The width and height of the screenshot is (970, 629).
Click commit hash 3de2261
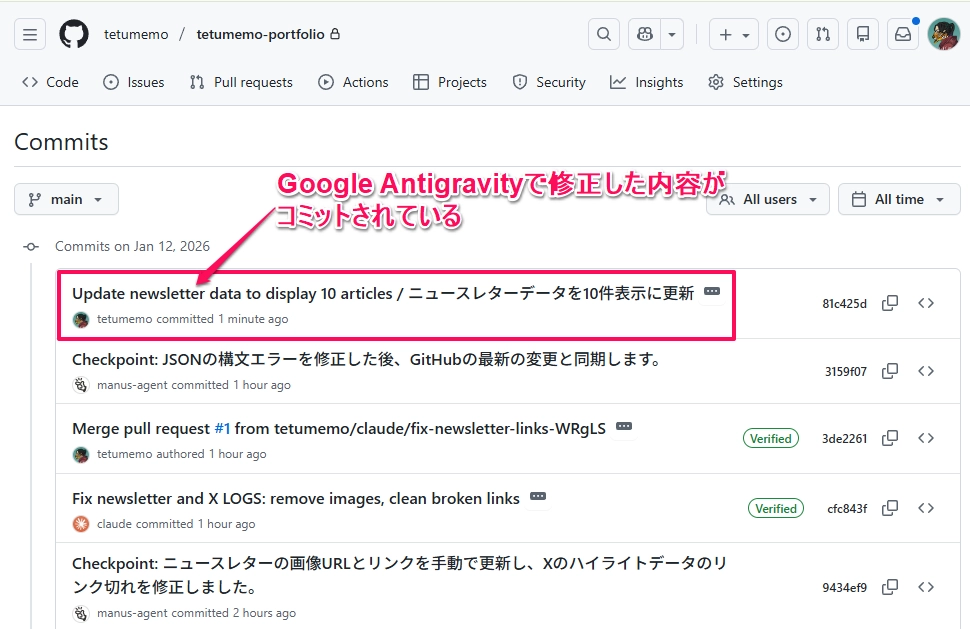[844, 439]
